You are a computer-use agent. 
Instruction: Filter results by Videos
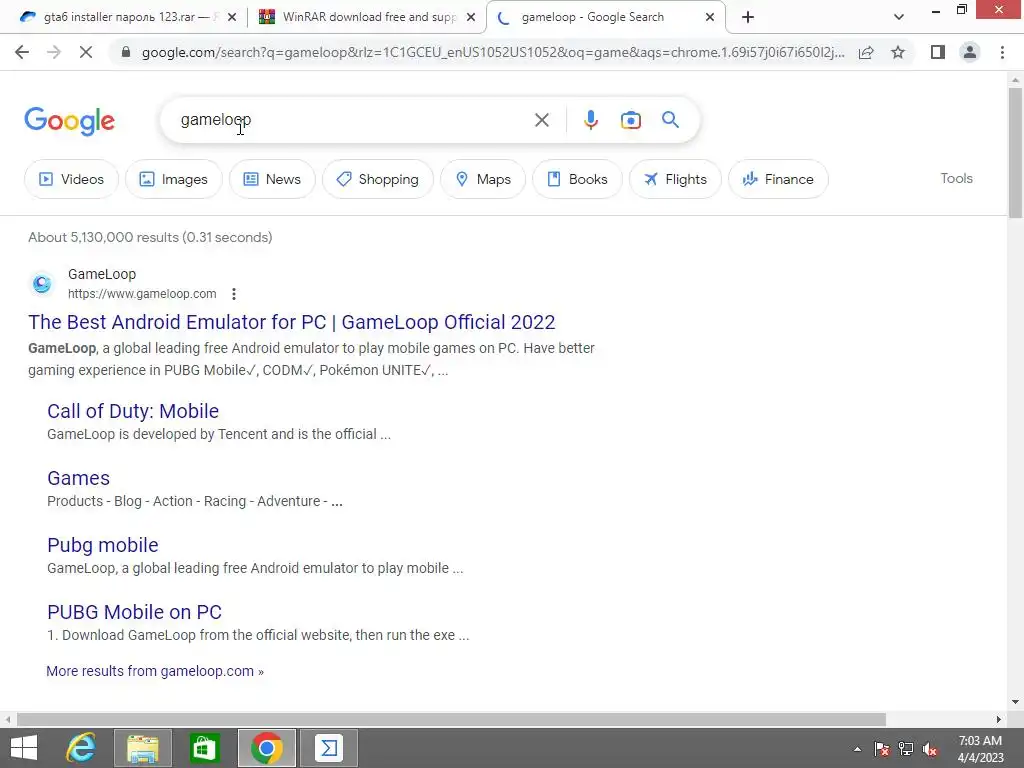pyautogui.click(x=72, y=179)
